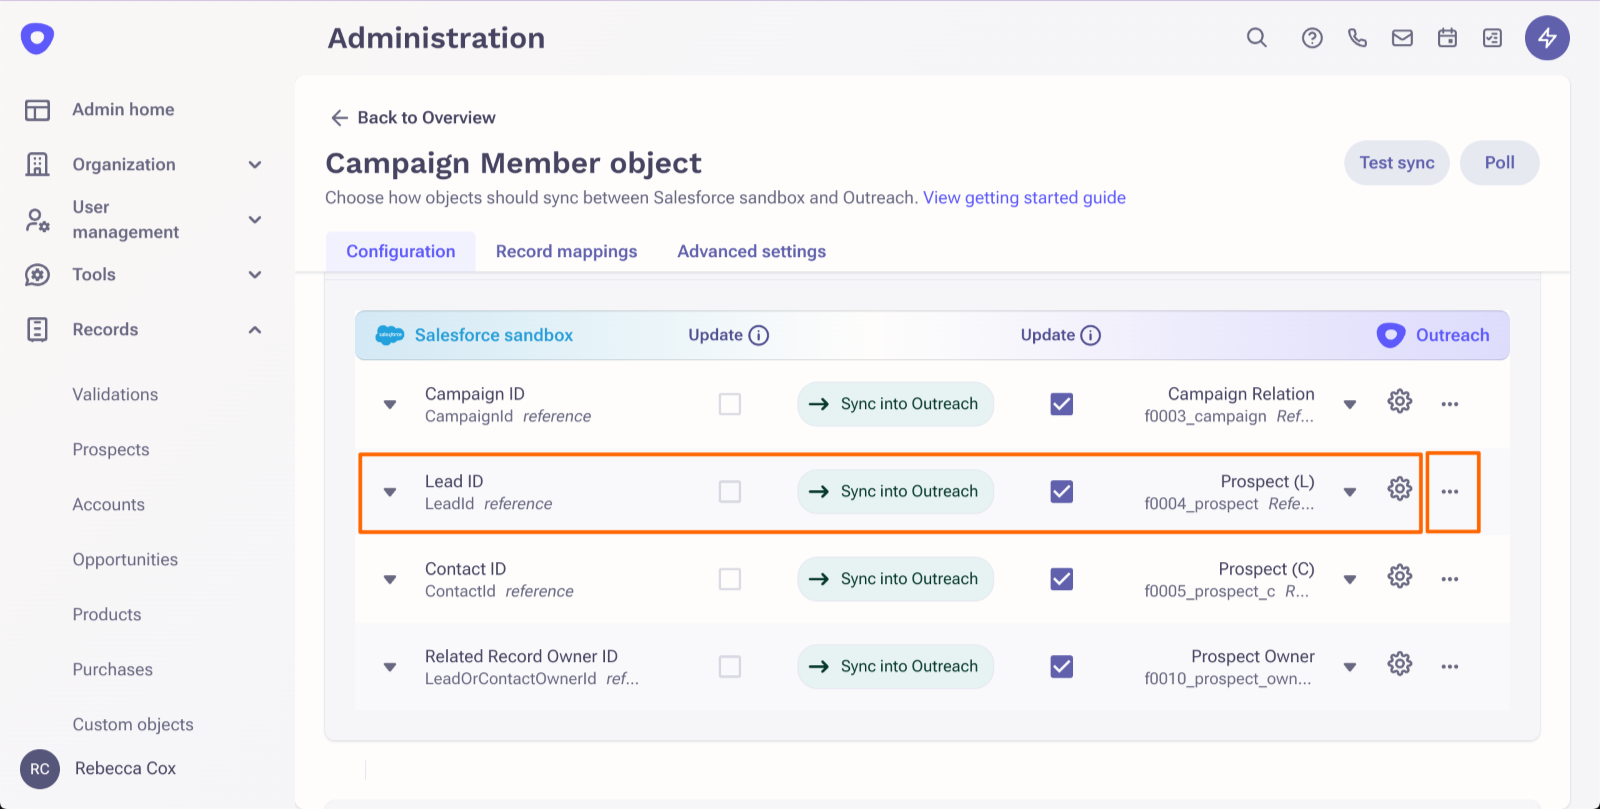Image resolution: width=1600 pixels, height=809 pixels.
Task: Click info icon beside Outreach Update
Action: tap(1091, 335)
